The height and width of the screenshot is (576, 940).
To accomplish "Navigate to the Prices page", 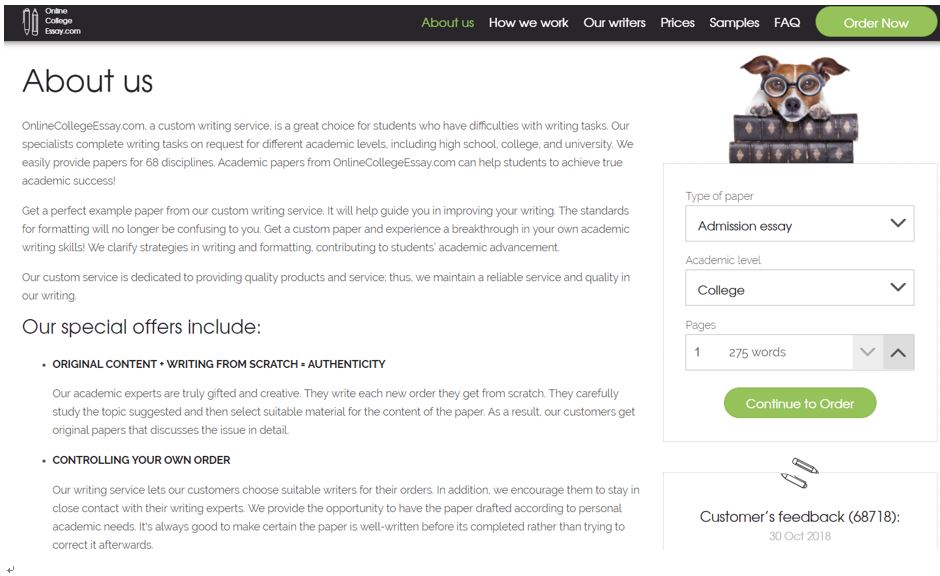I will pyautogui.click(x=677, y=22).
